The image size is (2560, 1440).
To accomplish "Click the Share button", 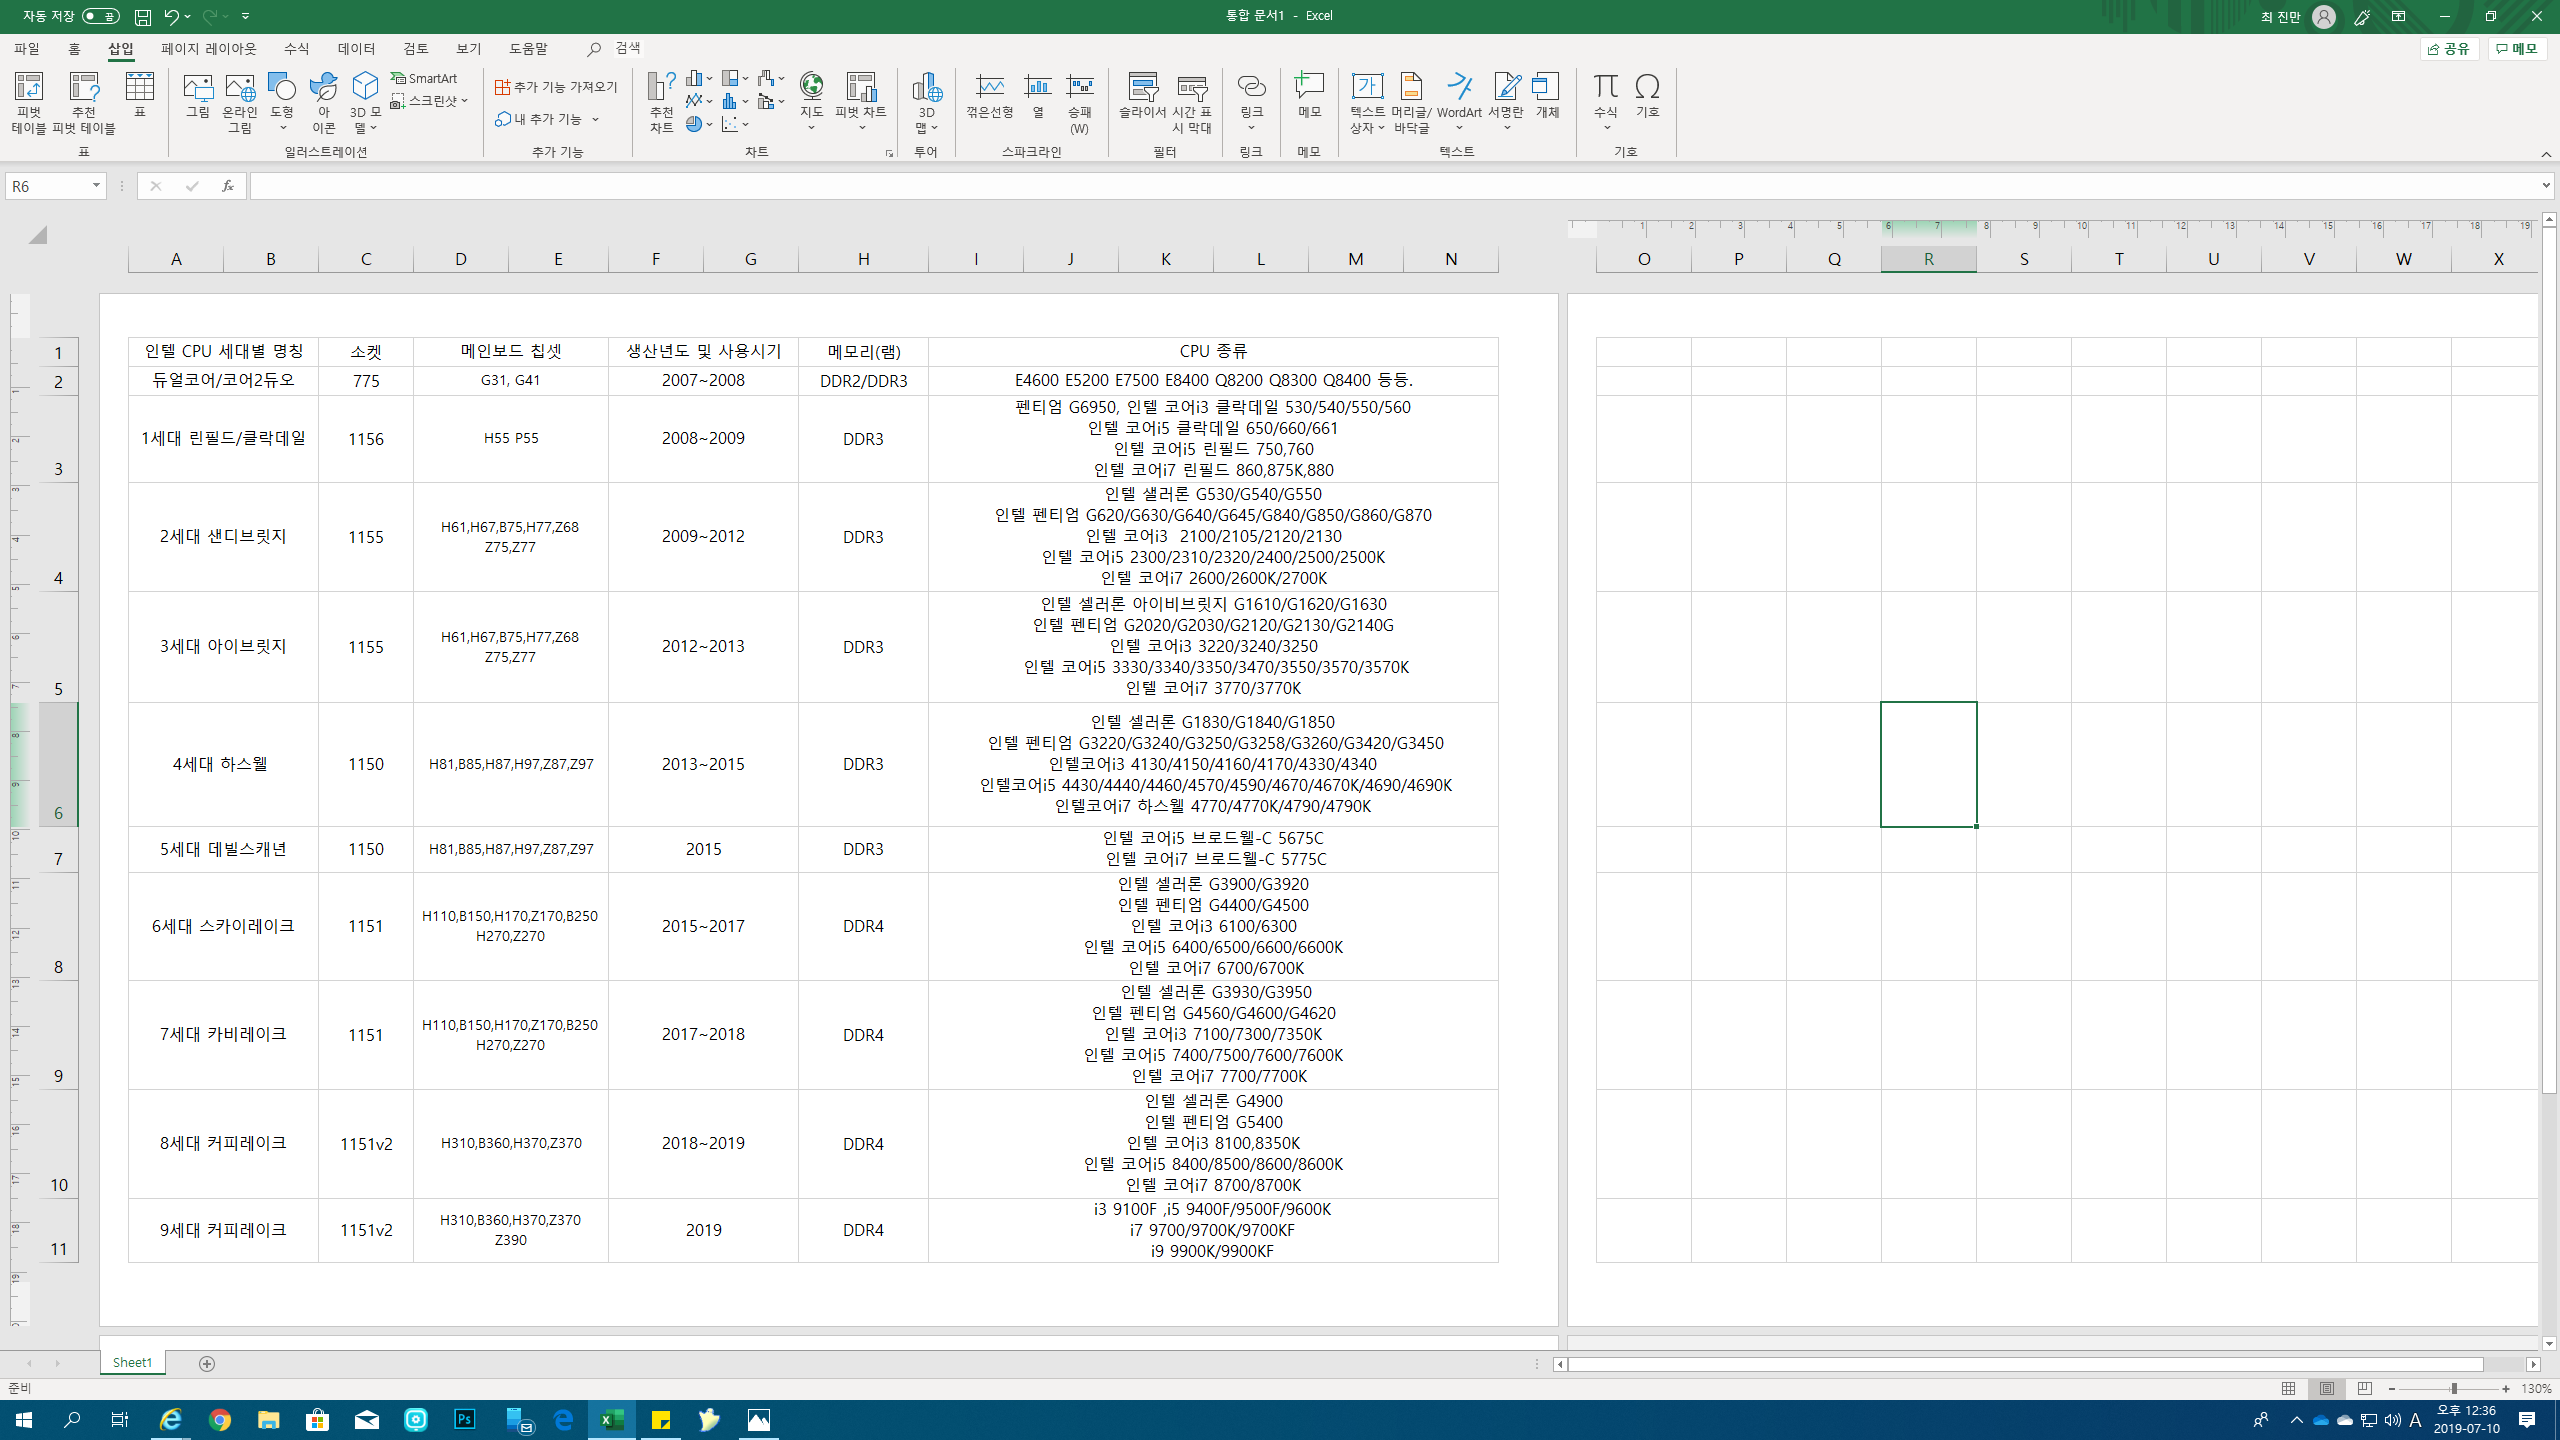I will click(2450, 48).
